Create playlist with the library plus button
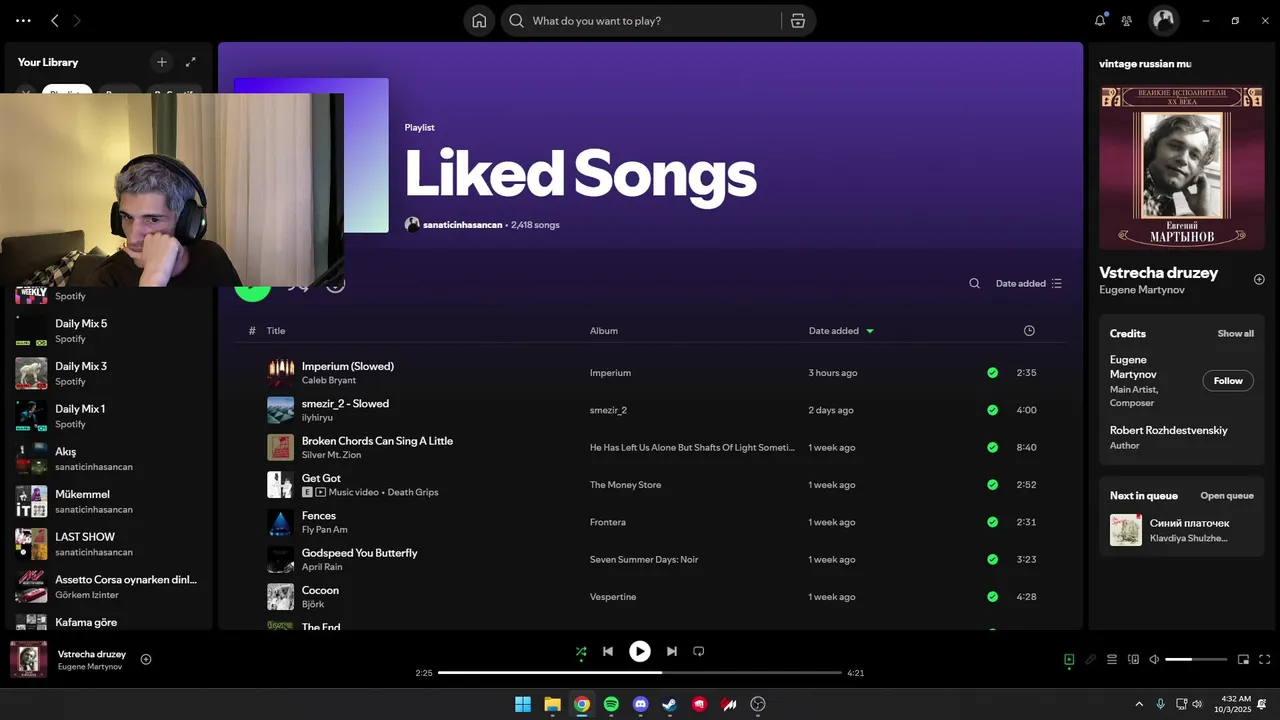 click(x=162, y=62)
